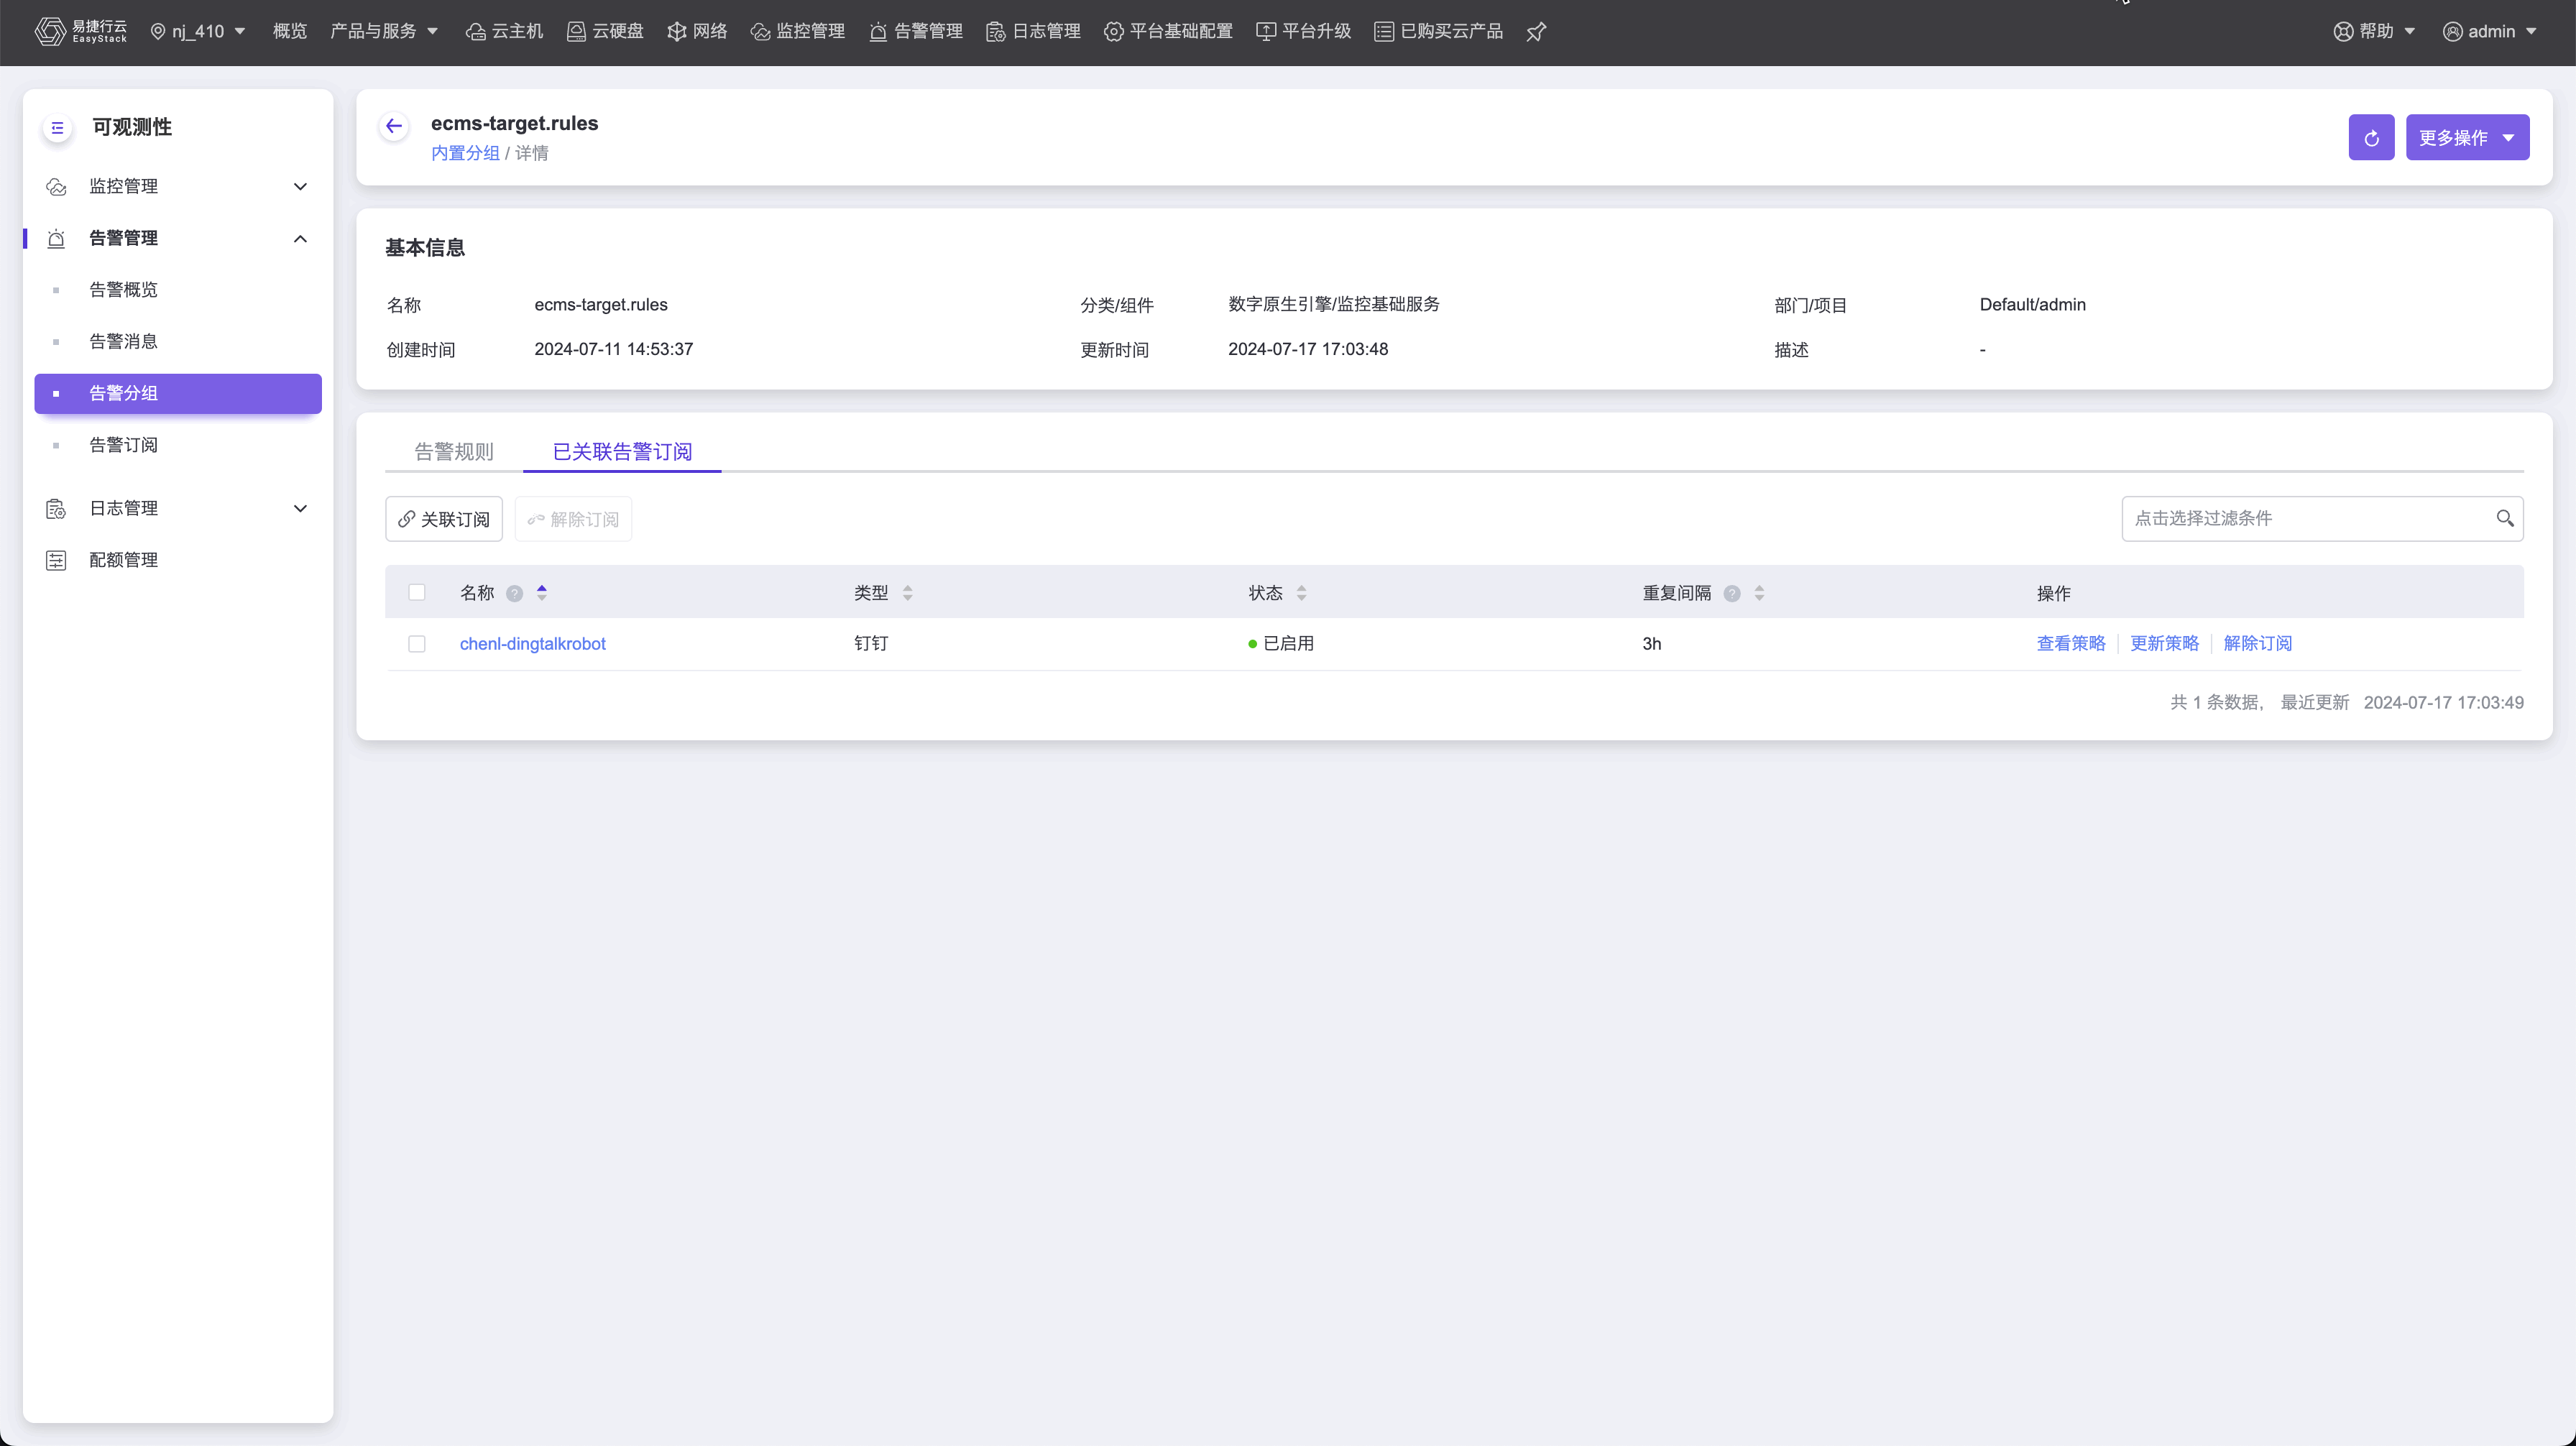This screenshot has height=1446, width=2576.
Task: Click the filter condition input field
Action: coord(2300,518)
